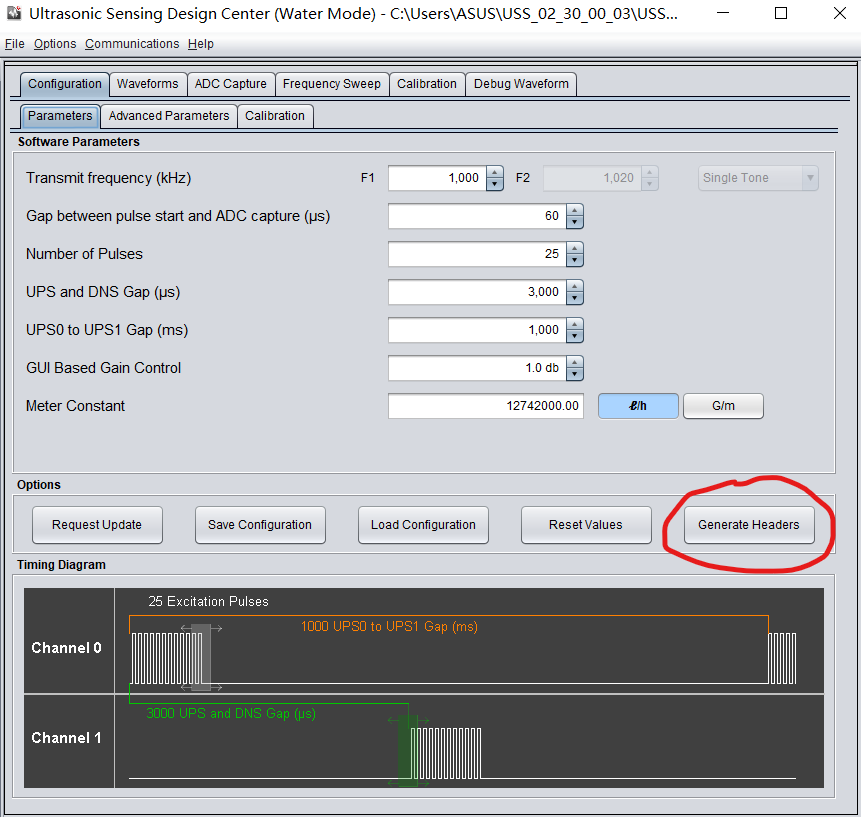
Task: Load a saved configuration
Action: click(423, 524)
